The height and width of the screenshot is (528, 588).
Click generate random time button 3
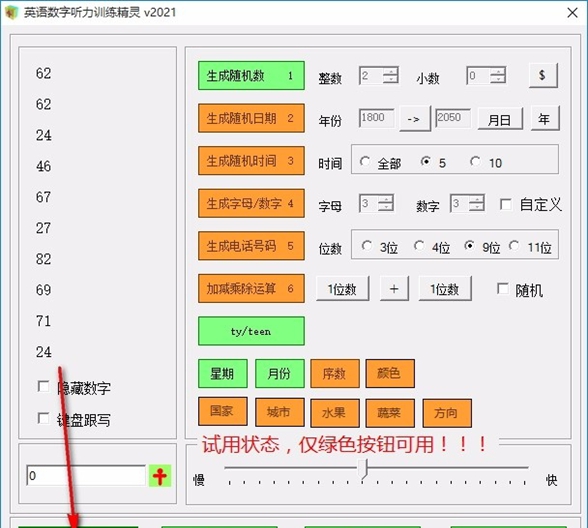[x=251, y=161]
